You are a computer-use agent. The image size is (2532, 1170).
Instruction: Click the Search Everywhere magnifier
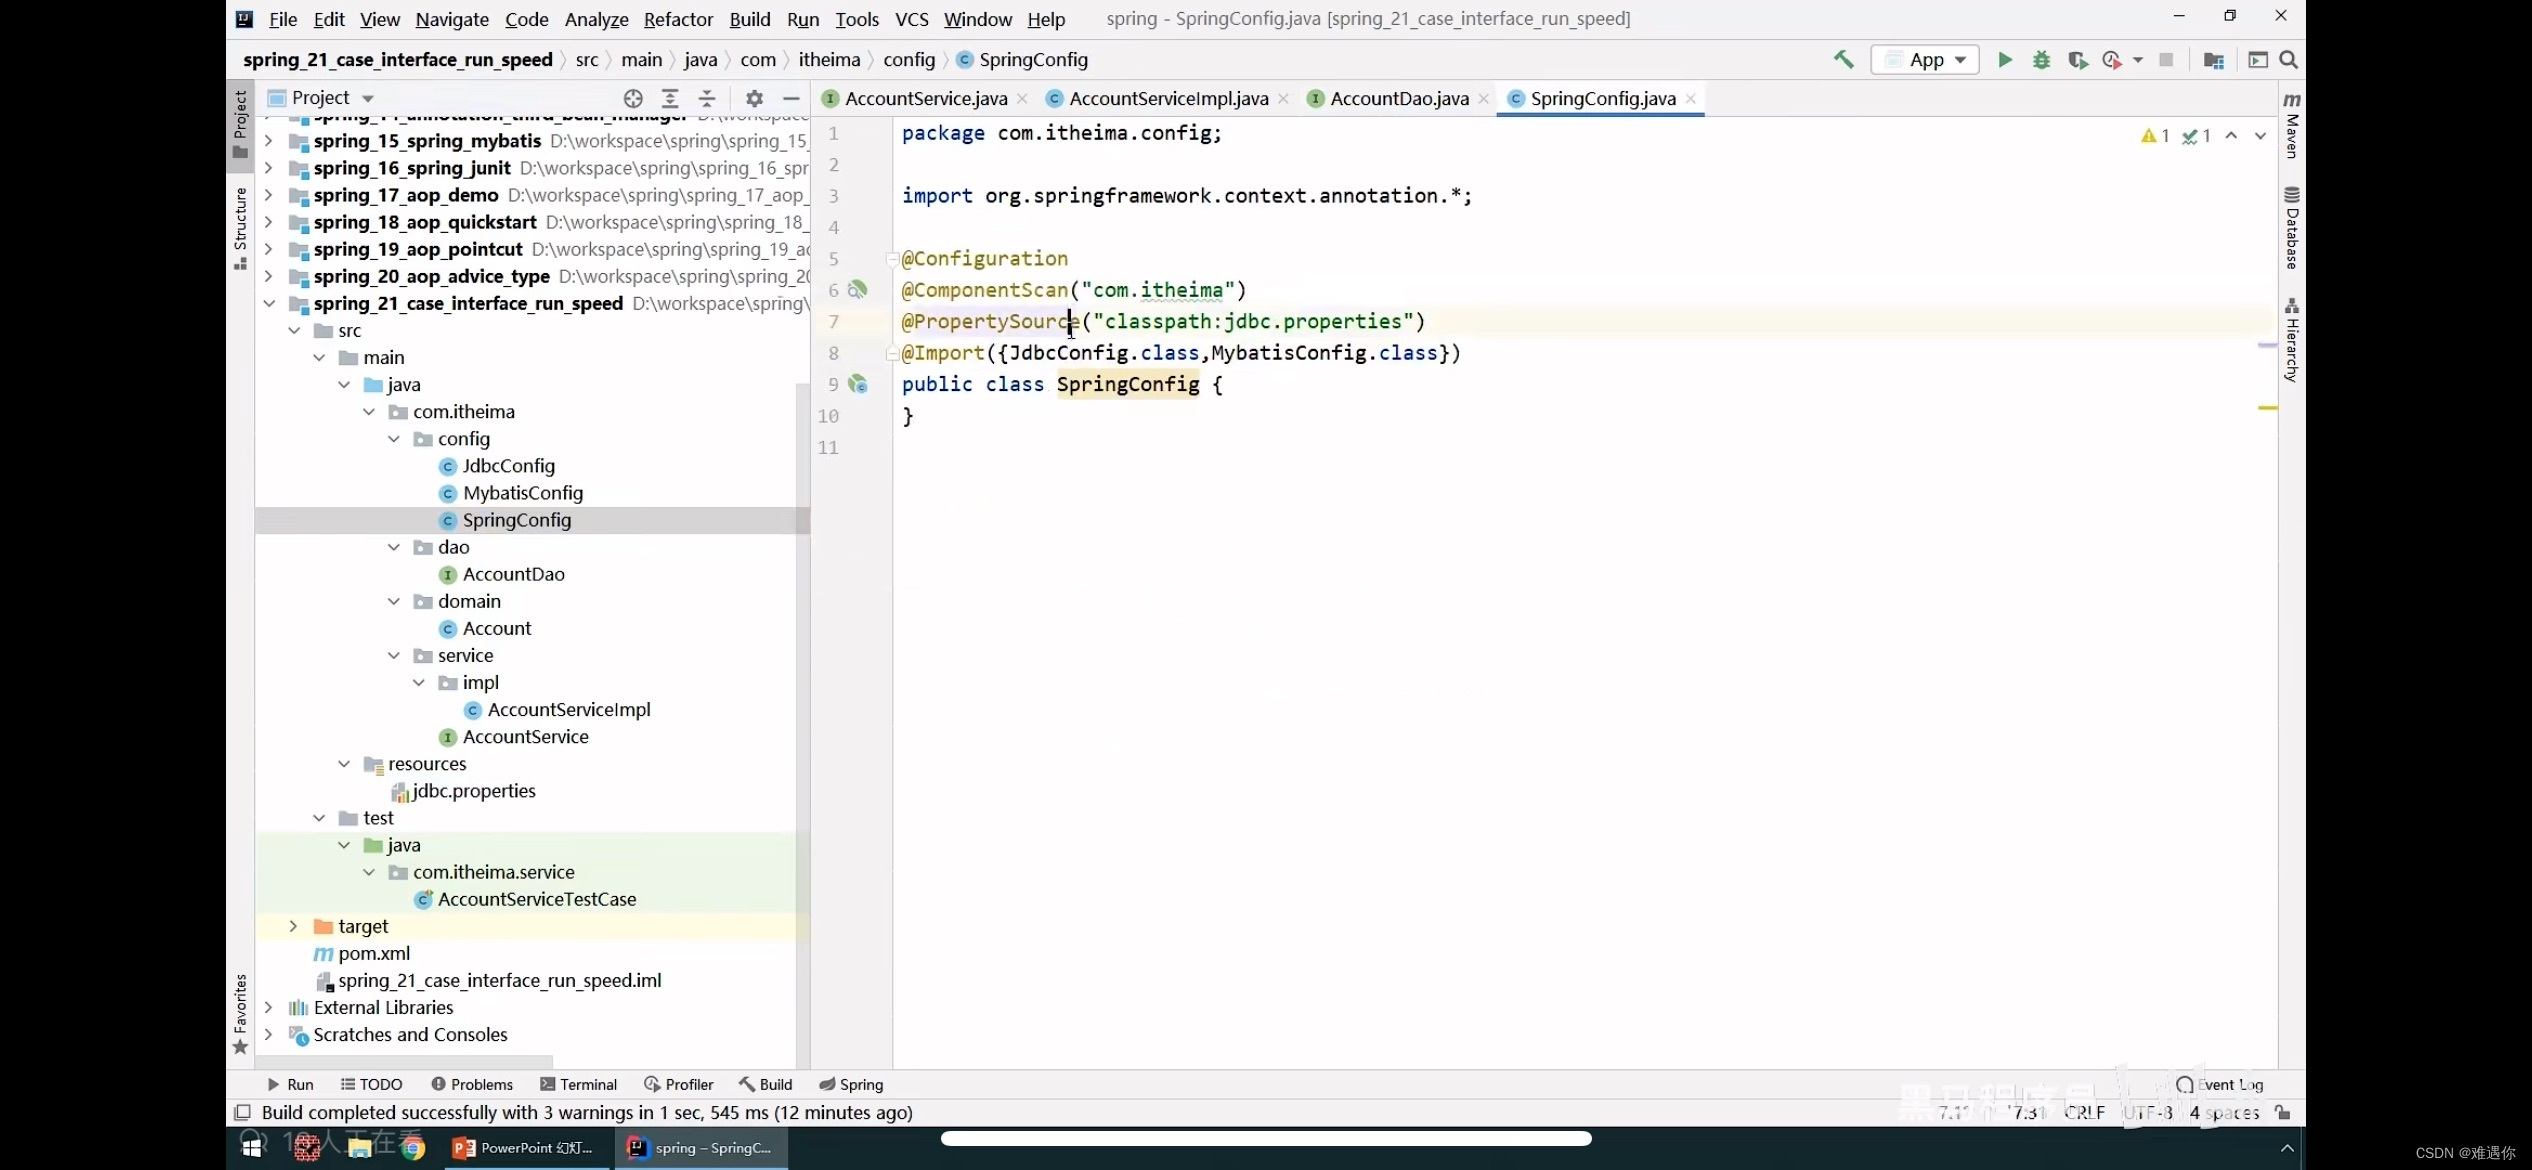click(x=2288, y=60)
